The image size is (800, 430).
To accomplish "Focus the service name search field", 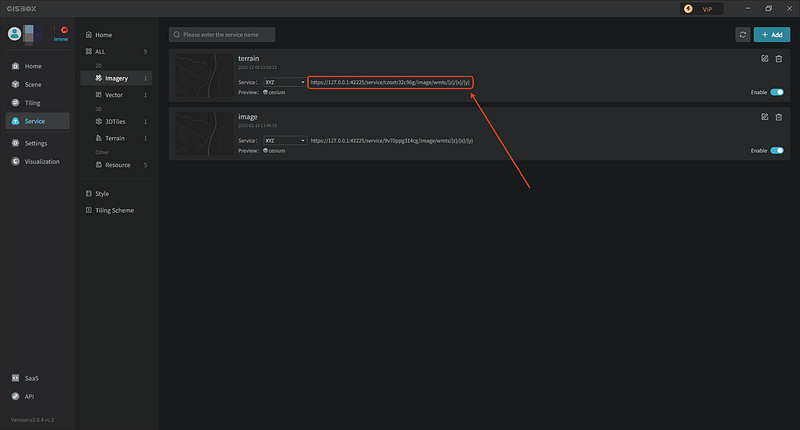I will (222, 35).
